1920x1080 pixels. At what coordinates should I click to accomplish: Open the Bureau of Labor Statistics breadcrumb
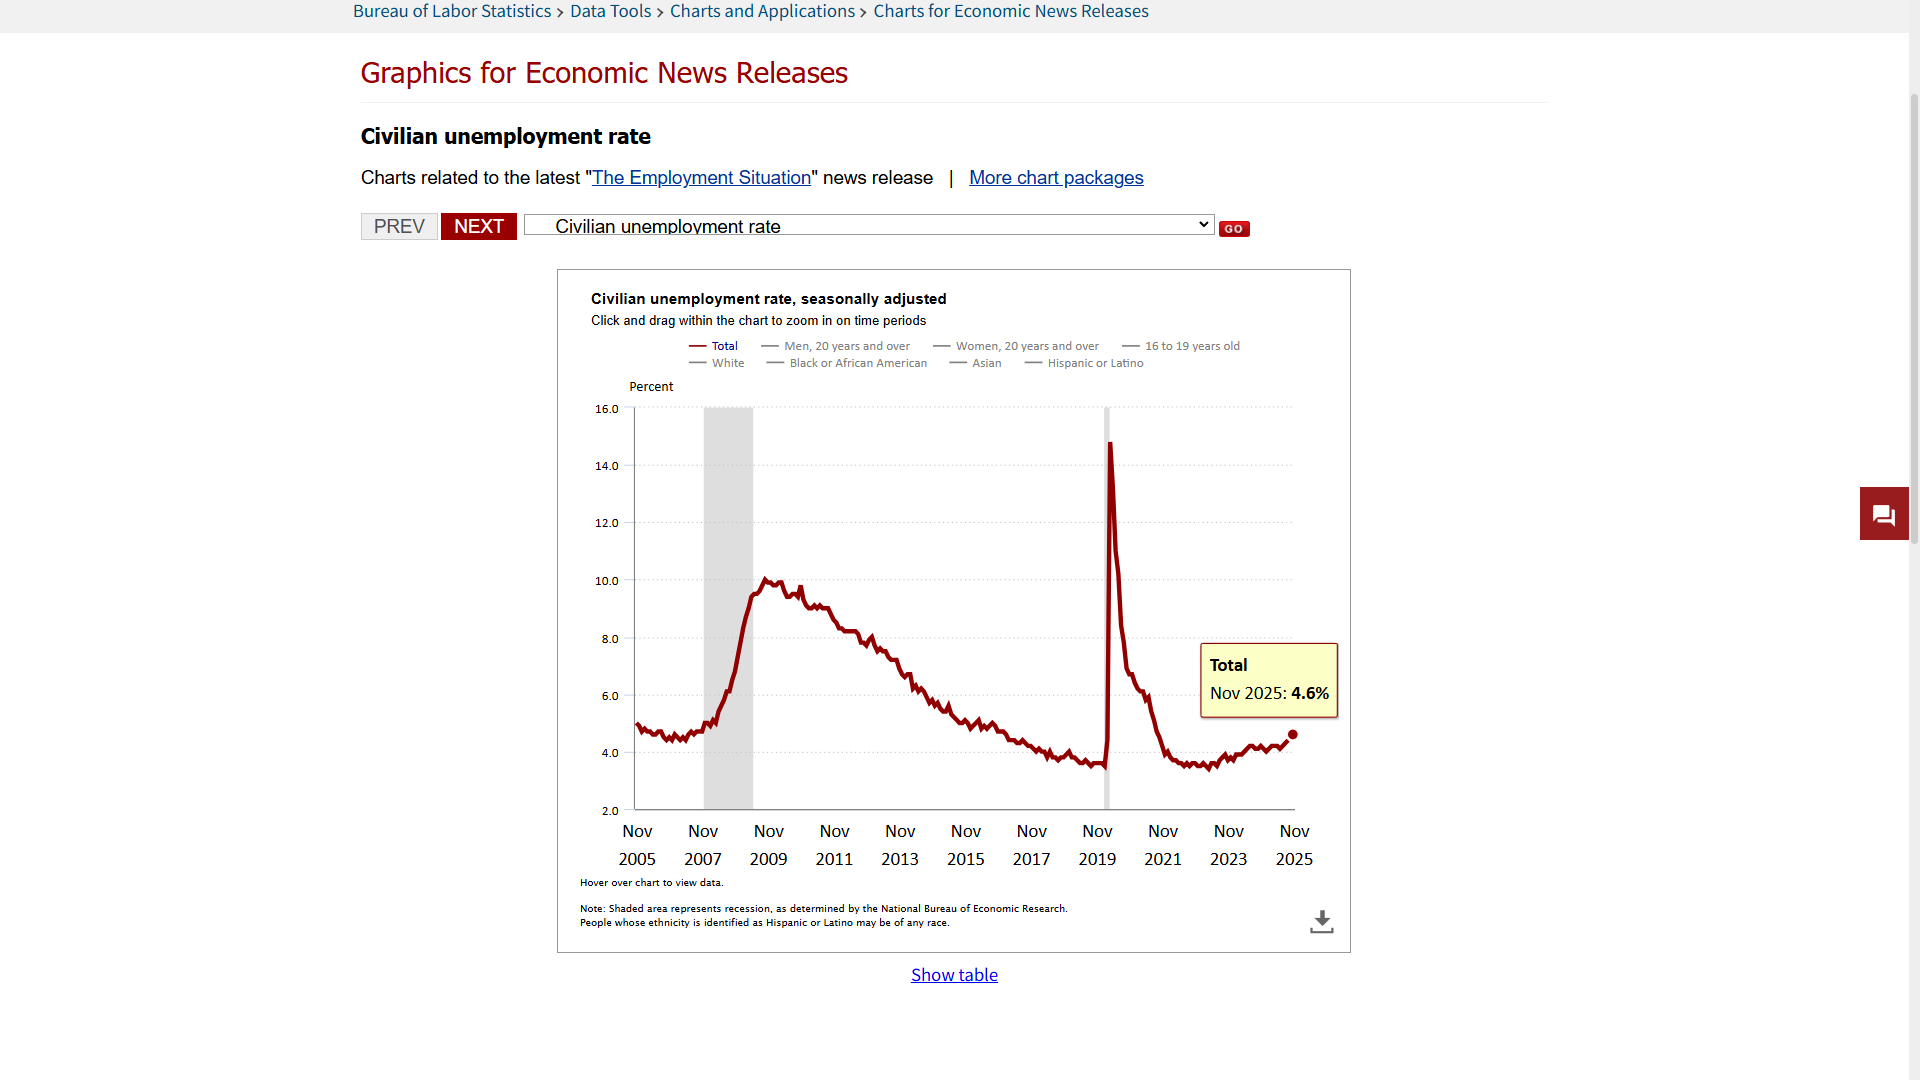(x=452, y=11)
